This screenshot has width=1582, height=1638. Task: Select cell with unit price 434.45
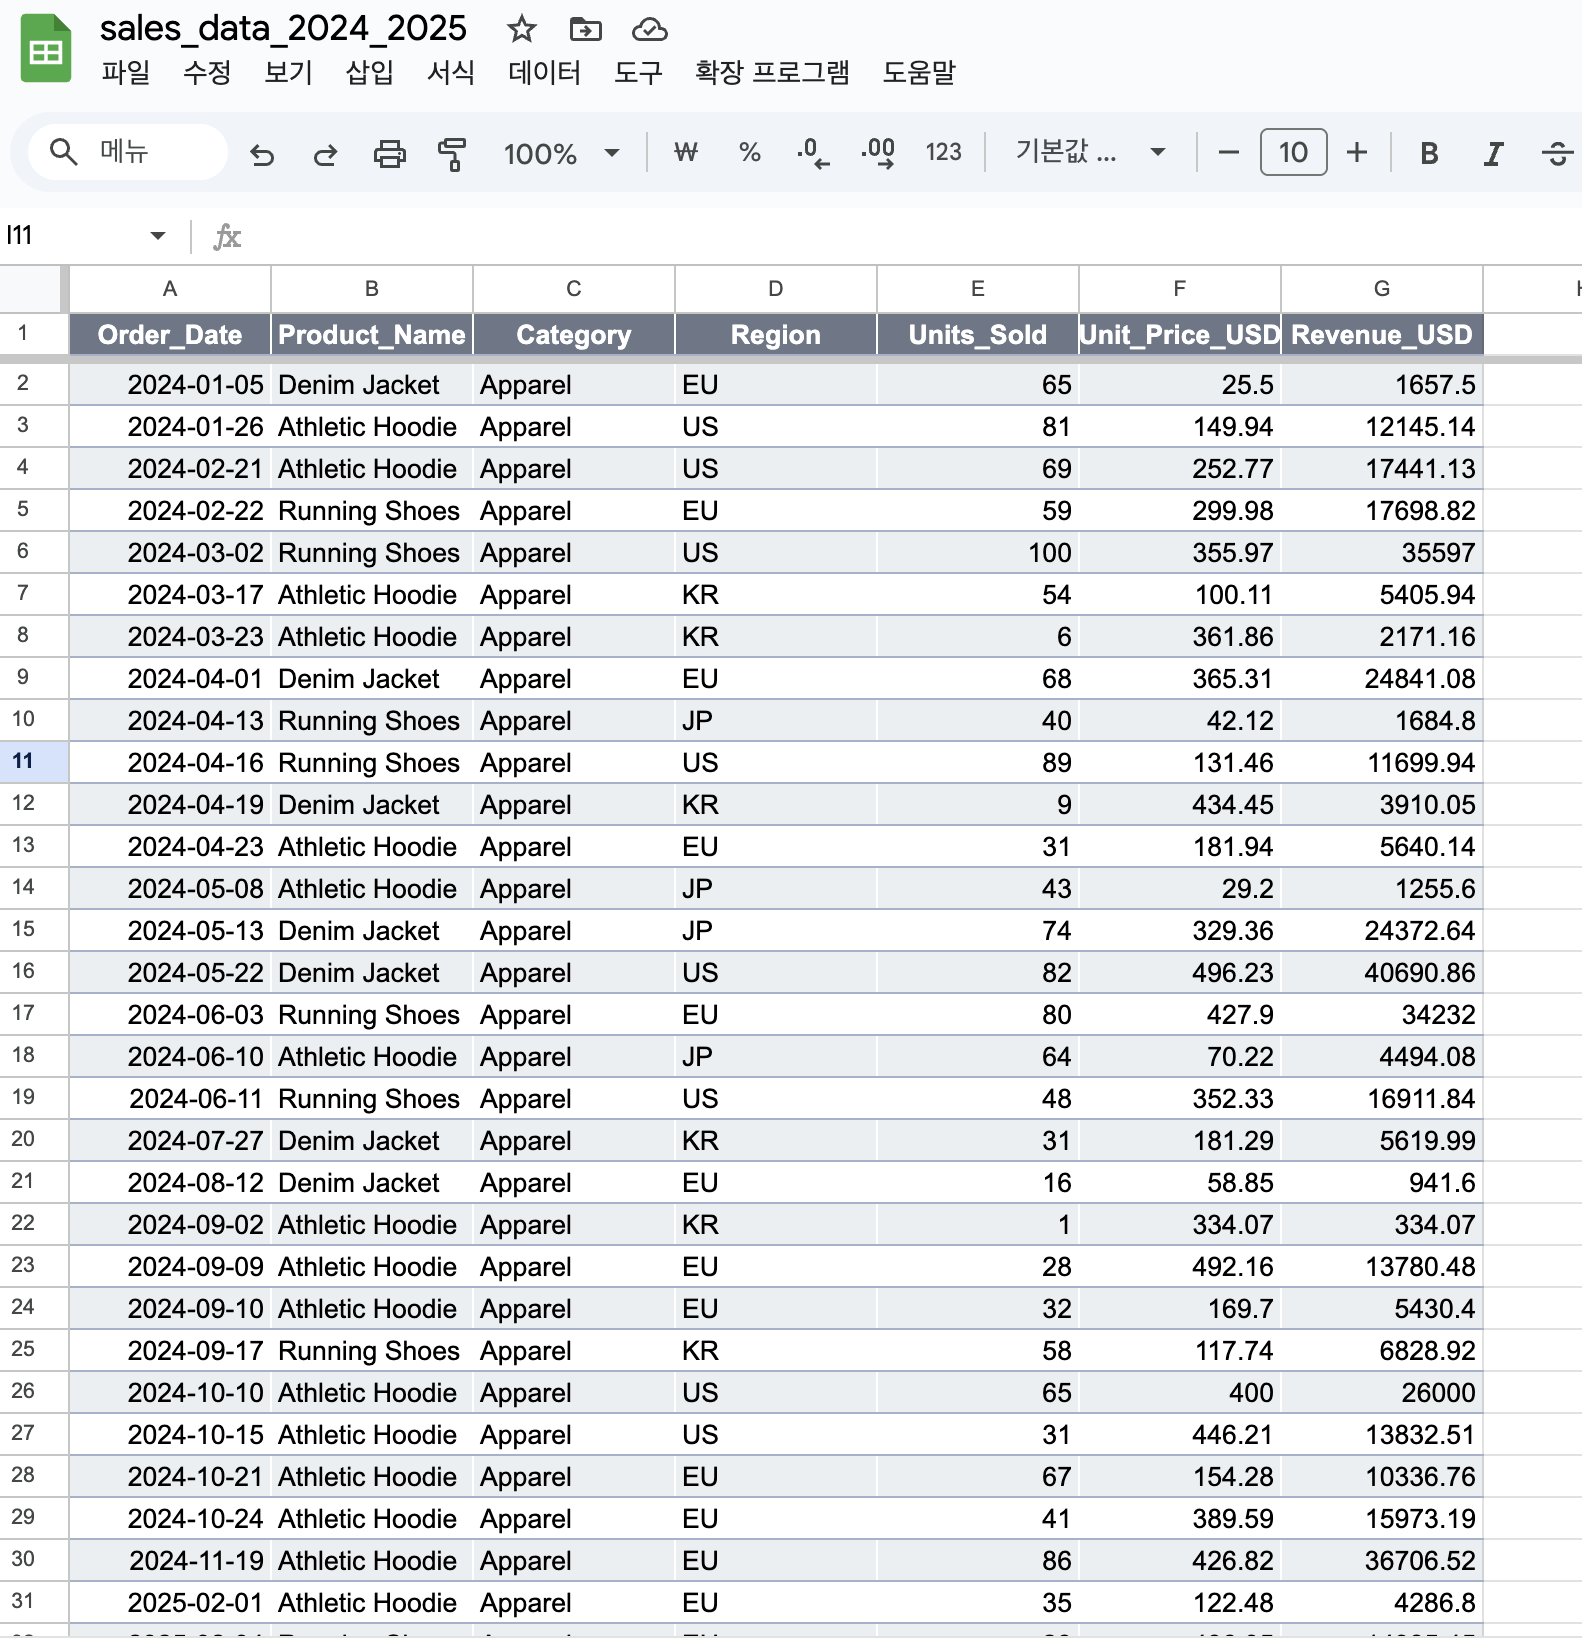1180,804
